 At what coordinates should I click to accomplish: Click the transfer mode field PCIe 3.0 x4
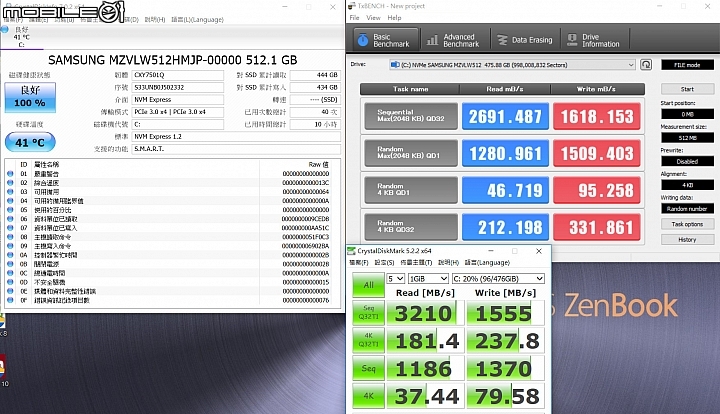178,112
